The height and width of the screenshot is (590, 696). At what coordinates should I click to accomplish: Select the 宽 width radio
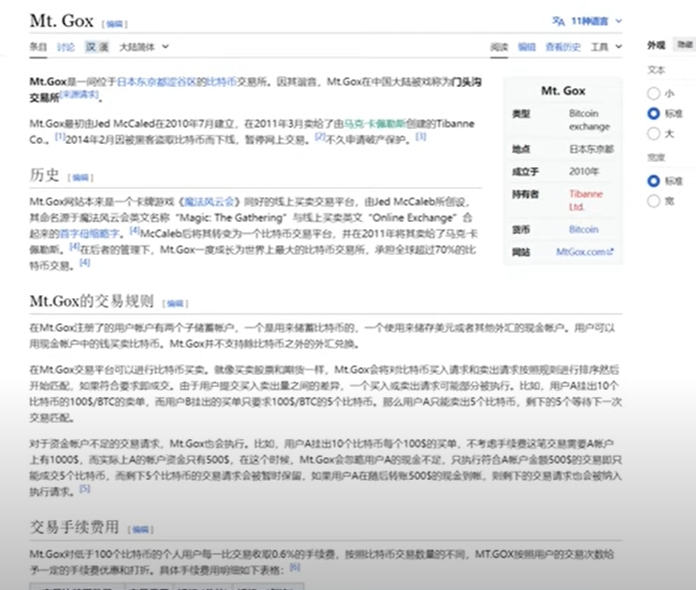tap(653, 201)
